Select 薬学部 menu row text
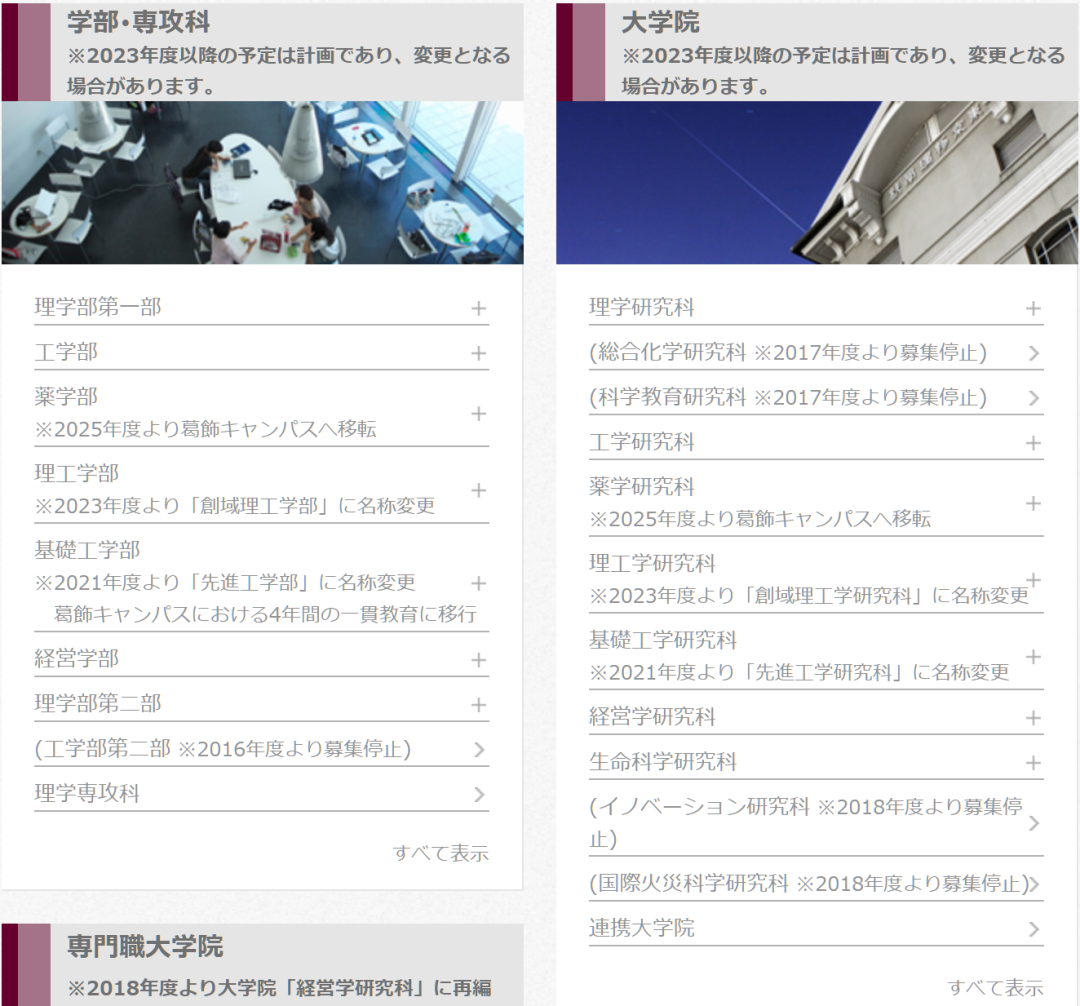Viewport: 1080px width, 1006px height. pos(66,397)
